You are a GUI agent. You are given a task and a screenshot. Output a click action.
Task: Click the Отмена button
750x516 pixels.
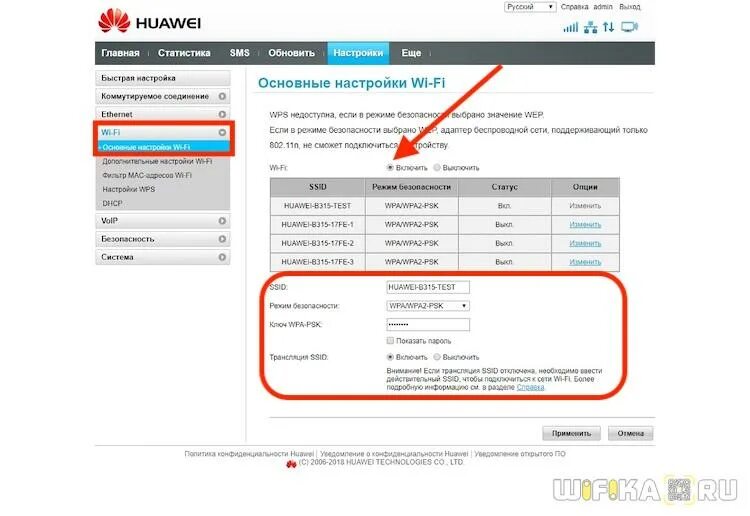[630, 433]
